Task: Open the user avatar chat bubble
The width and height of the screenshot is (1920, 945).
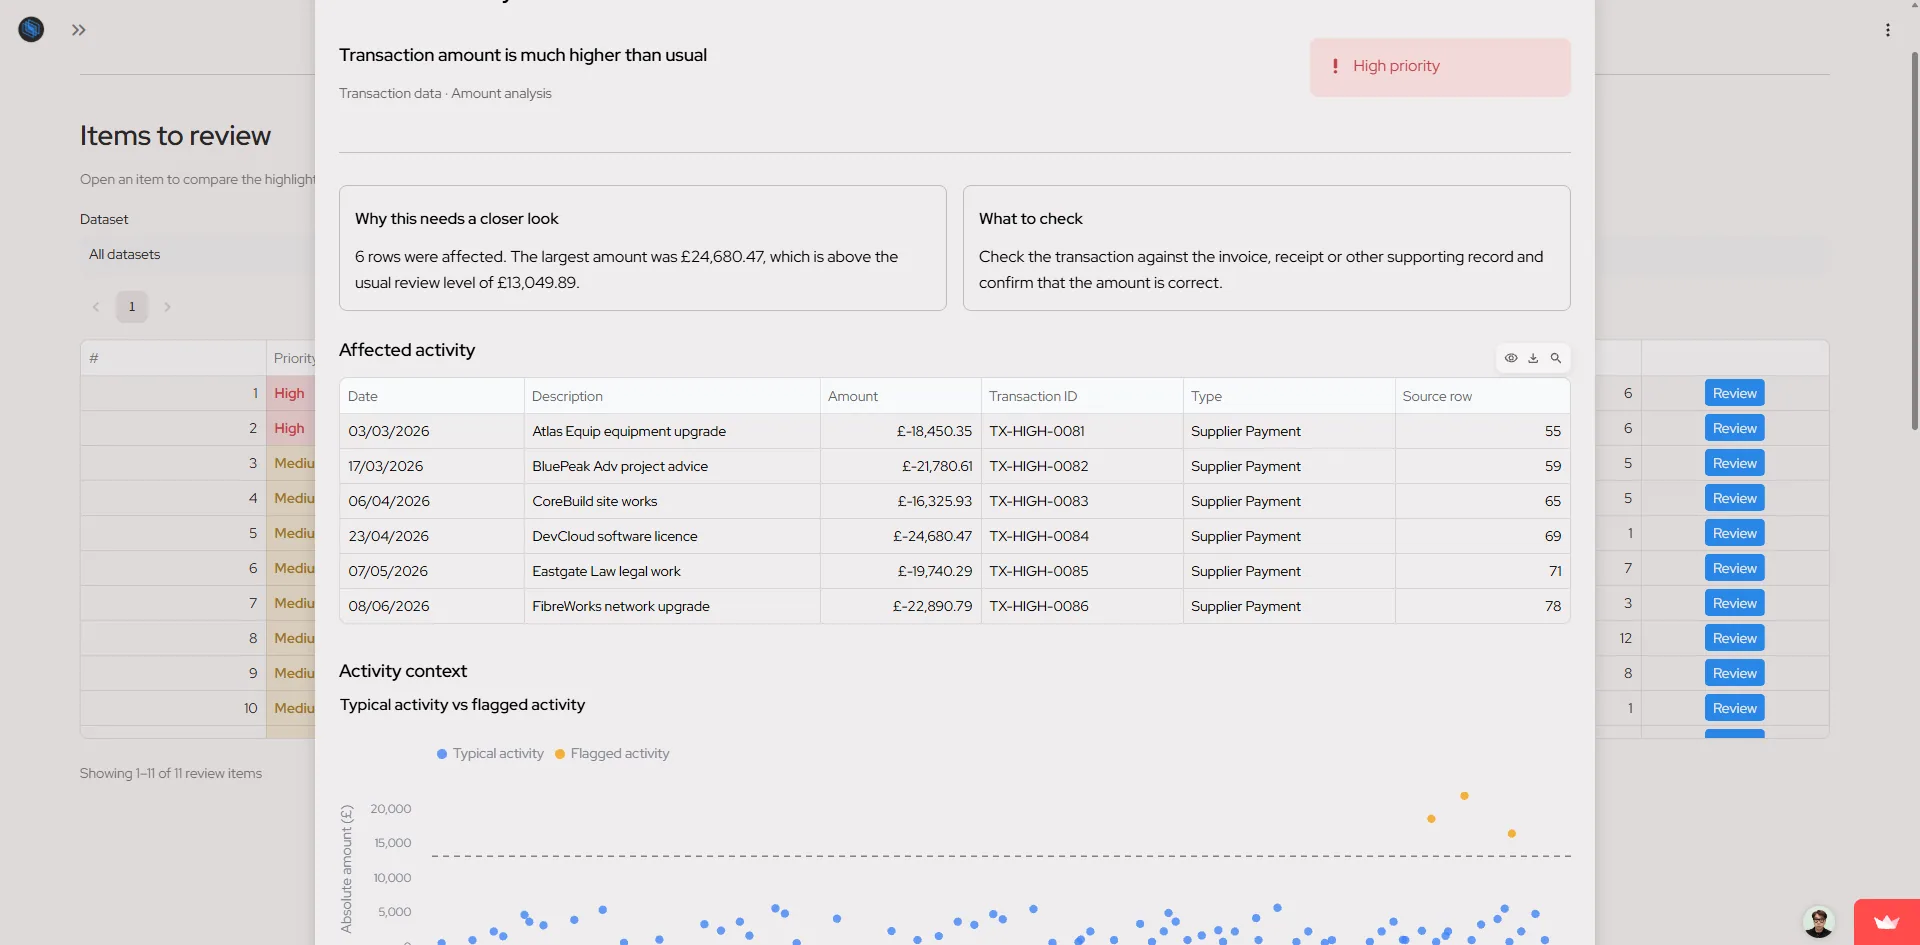Action: [1818, 922]
